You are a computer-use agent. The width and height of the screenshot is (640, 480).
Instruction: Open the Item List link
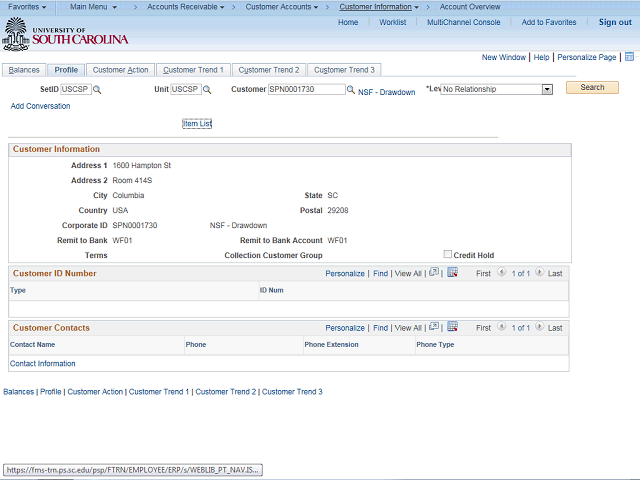(197, 124)
